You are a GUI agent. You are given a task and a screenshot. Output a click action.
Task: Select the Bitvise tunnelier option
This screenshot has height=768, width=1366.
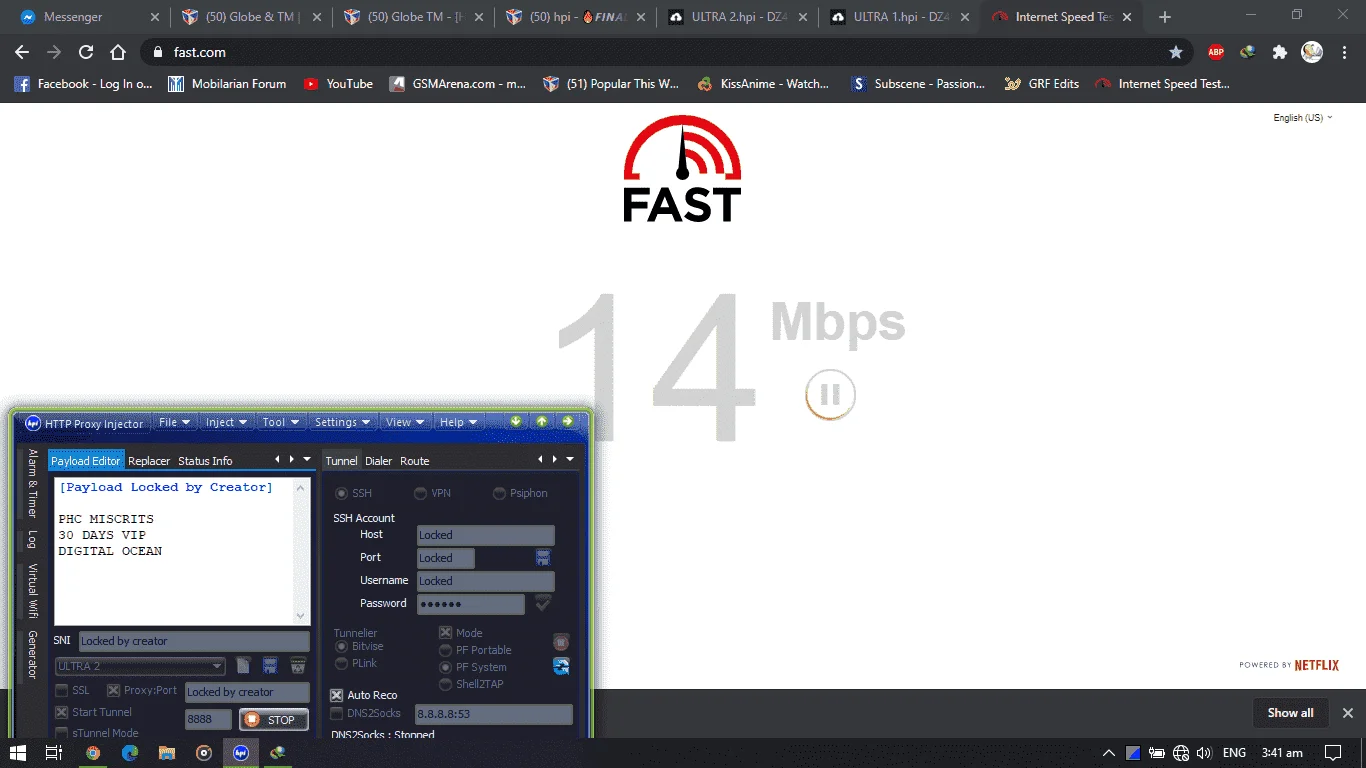pos(342,647)
